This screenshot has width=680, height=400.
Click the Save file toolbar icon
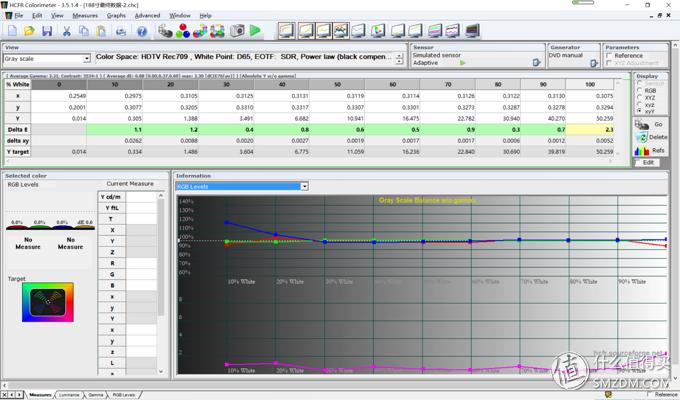point(46,31)
